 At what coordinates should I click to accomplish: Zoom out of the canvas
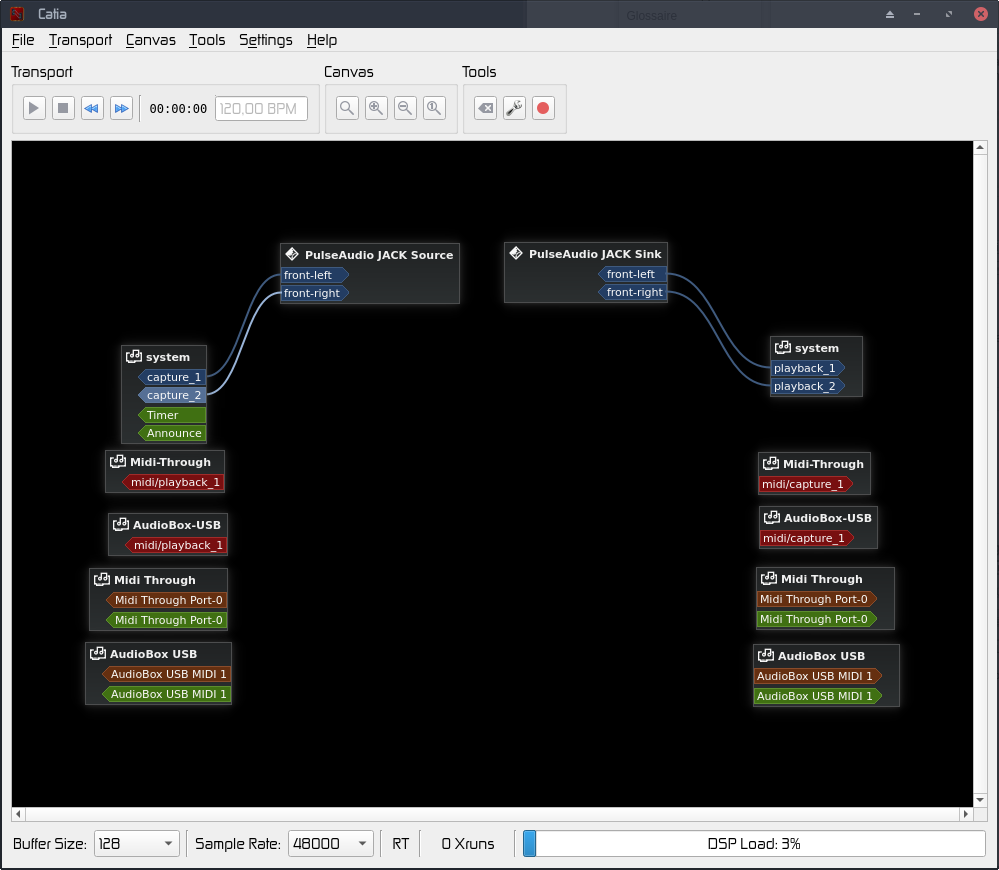pos(405,108)
